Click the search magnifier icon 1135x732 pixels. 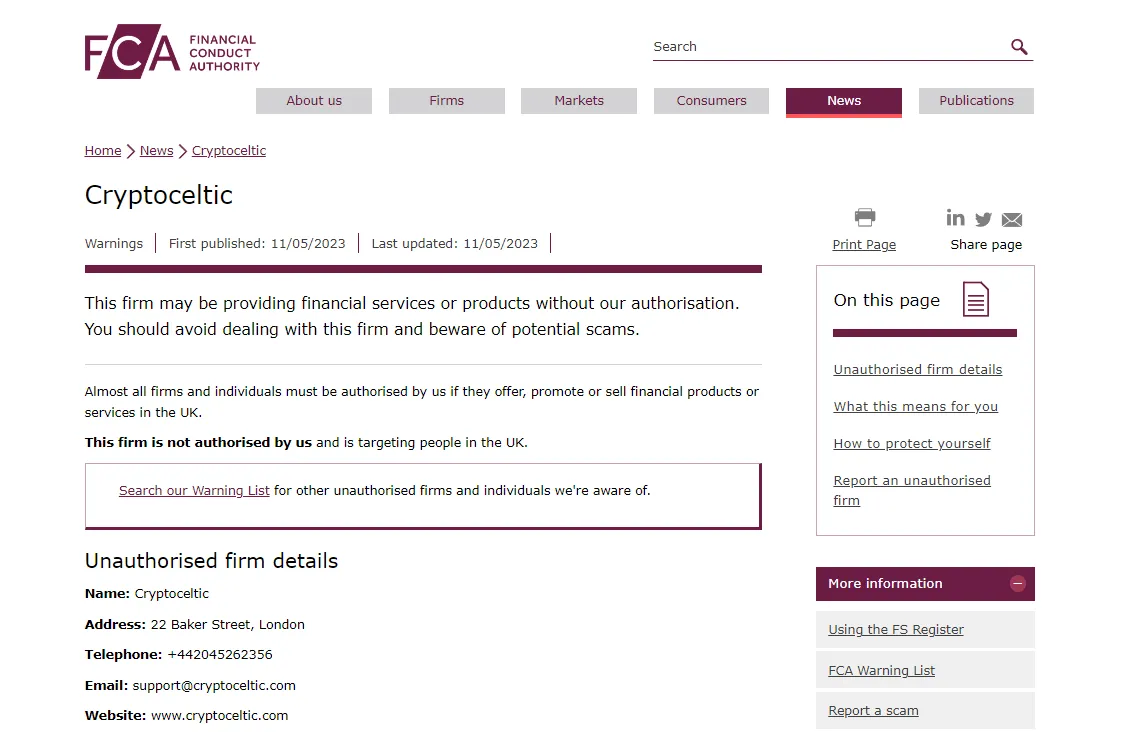point(1018,47)
